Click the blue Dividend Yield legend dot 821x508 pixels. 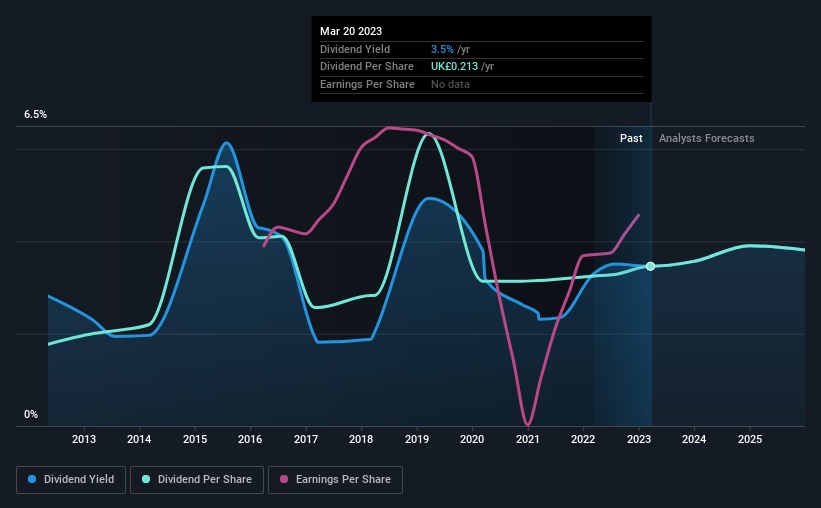(32, 479)
